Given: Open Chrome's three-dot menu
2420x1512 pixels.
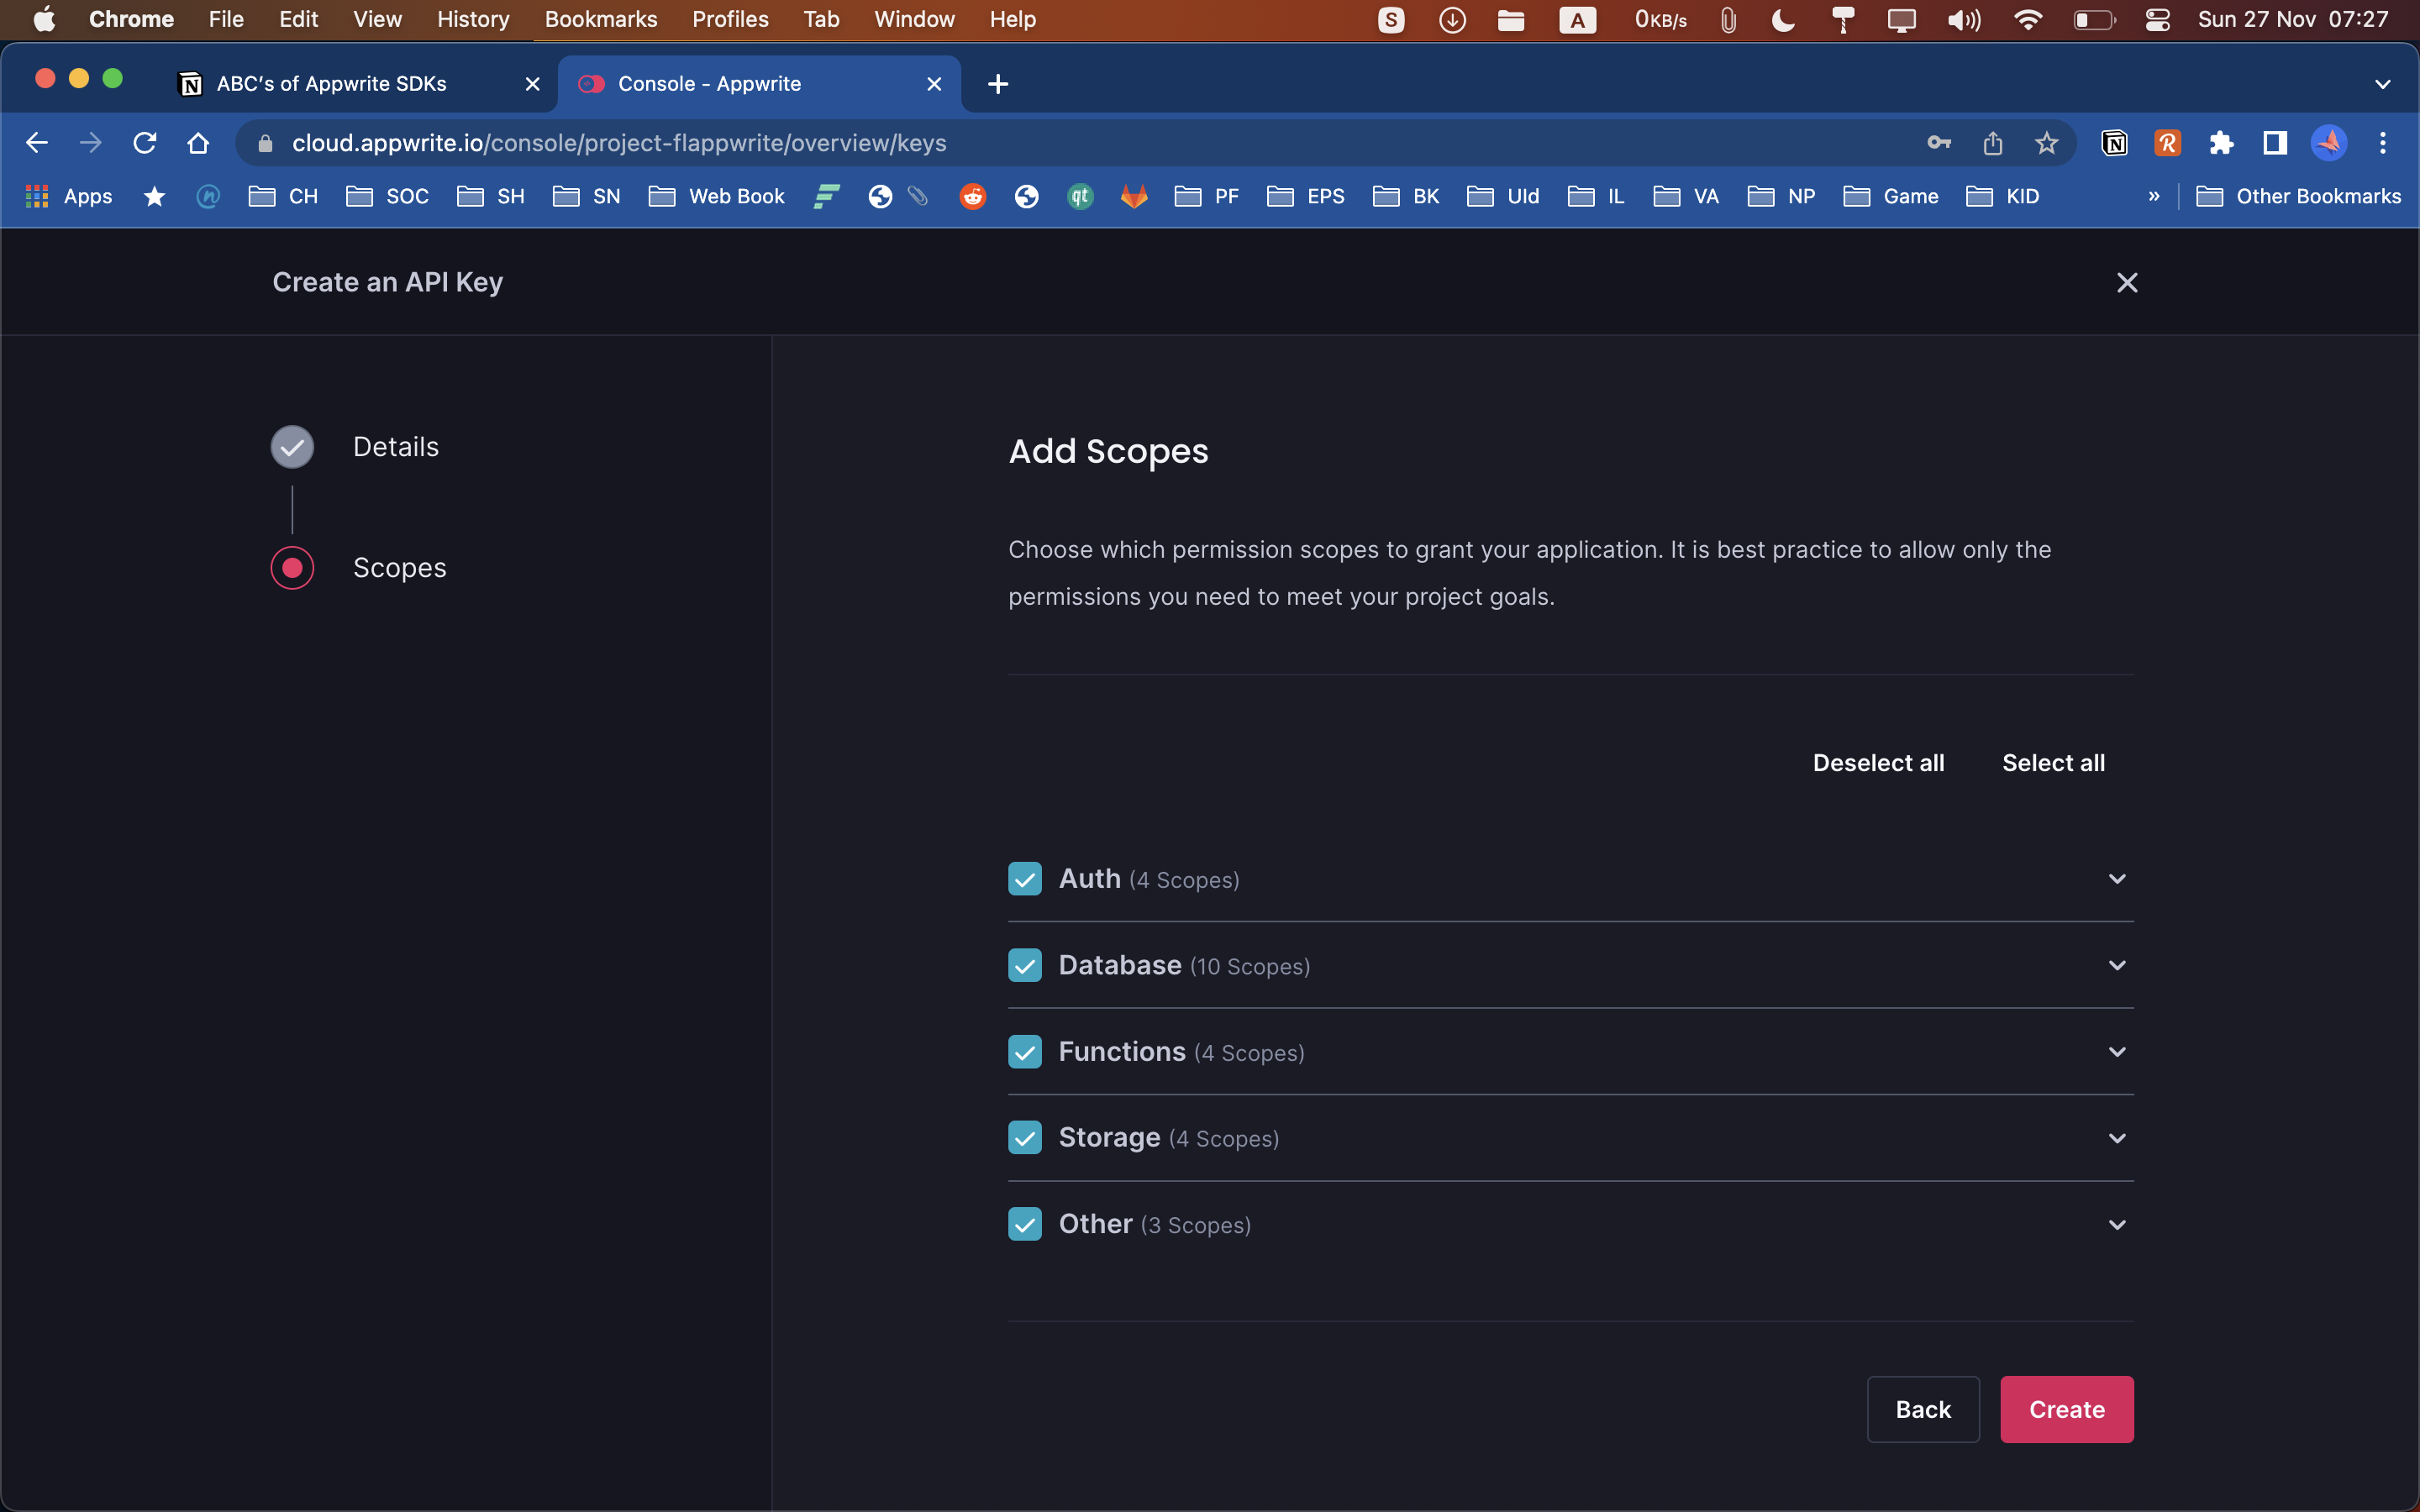Looking at the screenshot, I should tap(2383, 143).
